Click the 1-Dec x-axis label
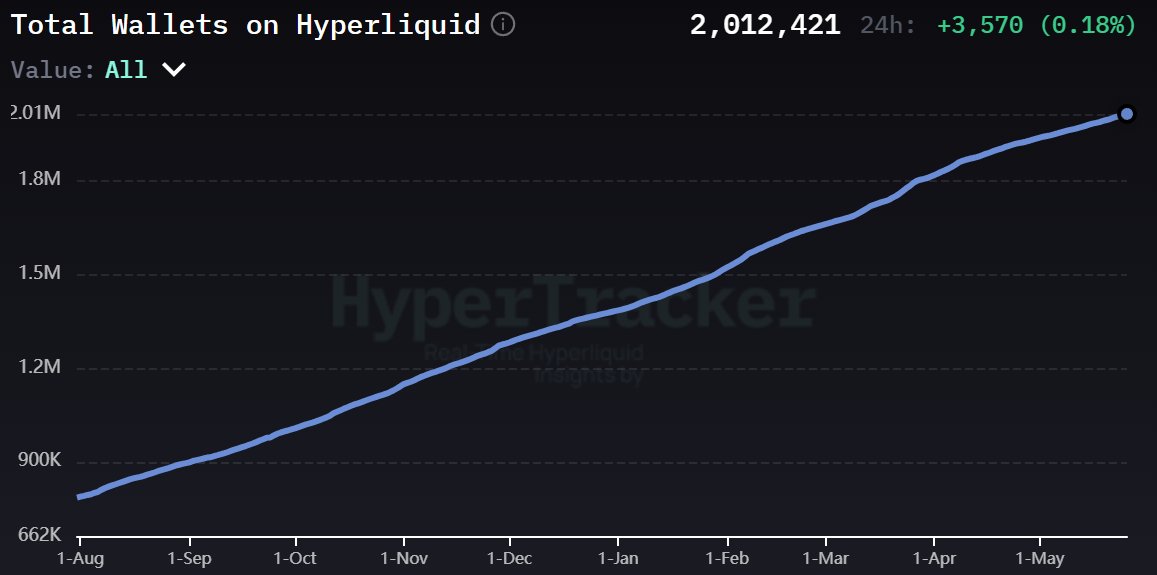The height and width of the screenshot is (575, 1157). (510, 559)
